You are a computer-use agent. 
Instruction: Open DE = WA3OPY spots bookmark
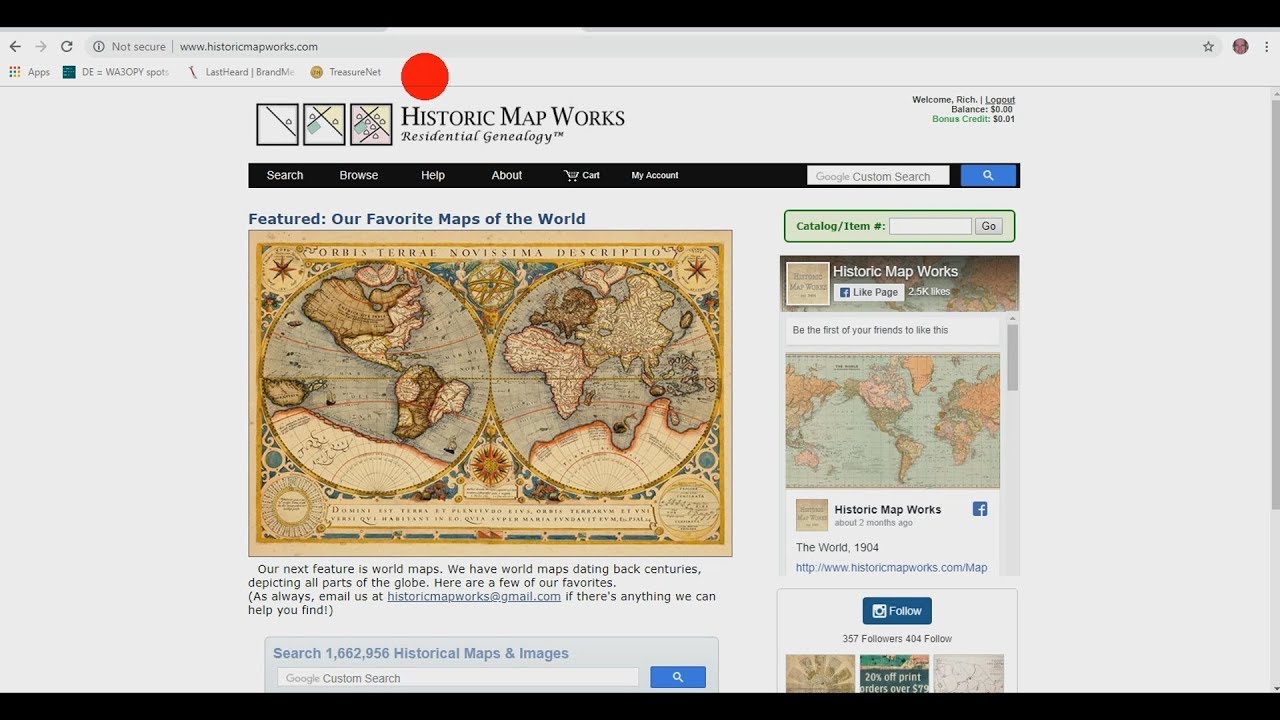116,72
